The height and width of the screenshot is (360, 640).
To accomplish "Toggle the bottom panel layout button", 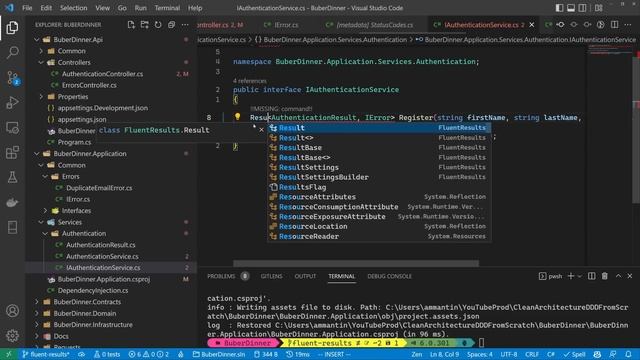I will [x=571, y=8].
